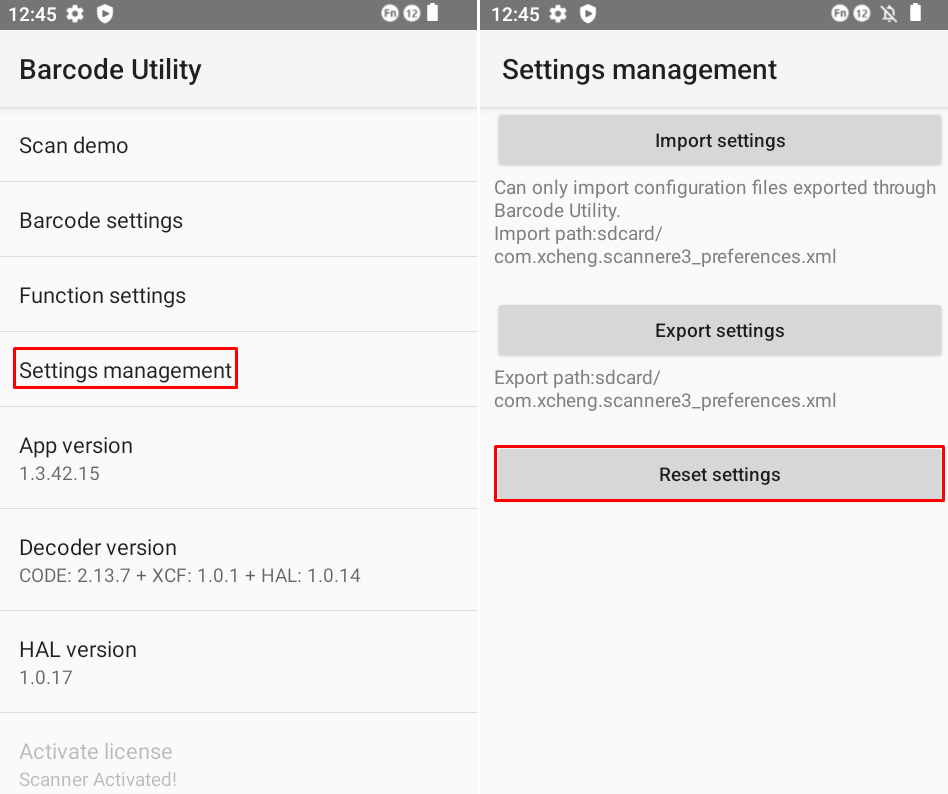Select the Decoder version row
The width and height of the screenshot is (948, 794).
tap(190, 559)
